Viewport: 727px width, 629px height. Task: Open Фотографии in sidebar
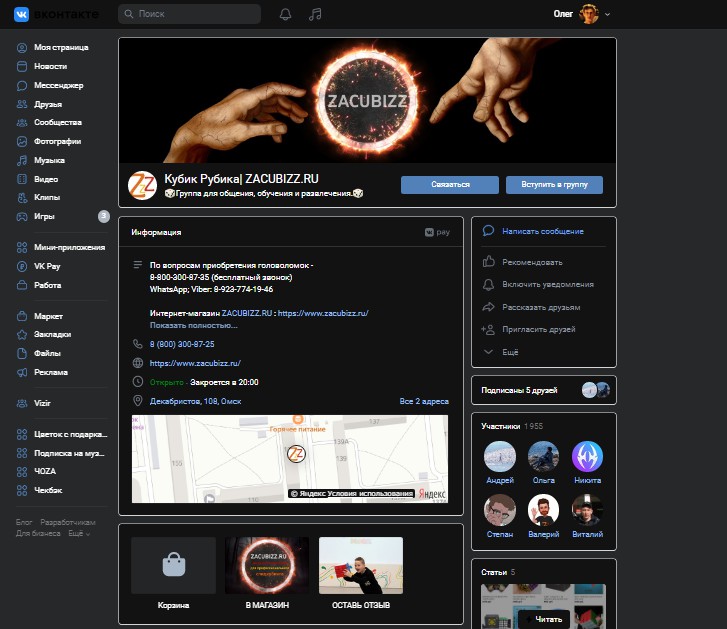57,141
